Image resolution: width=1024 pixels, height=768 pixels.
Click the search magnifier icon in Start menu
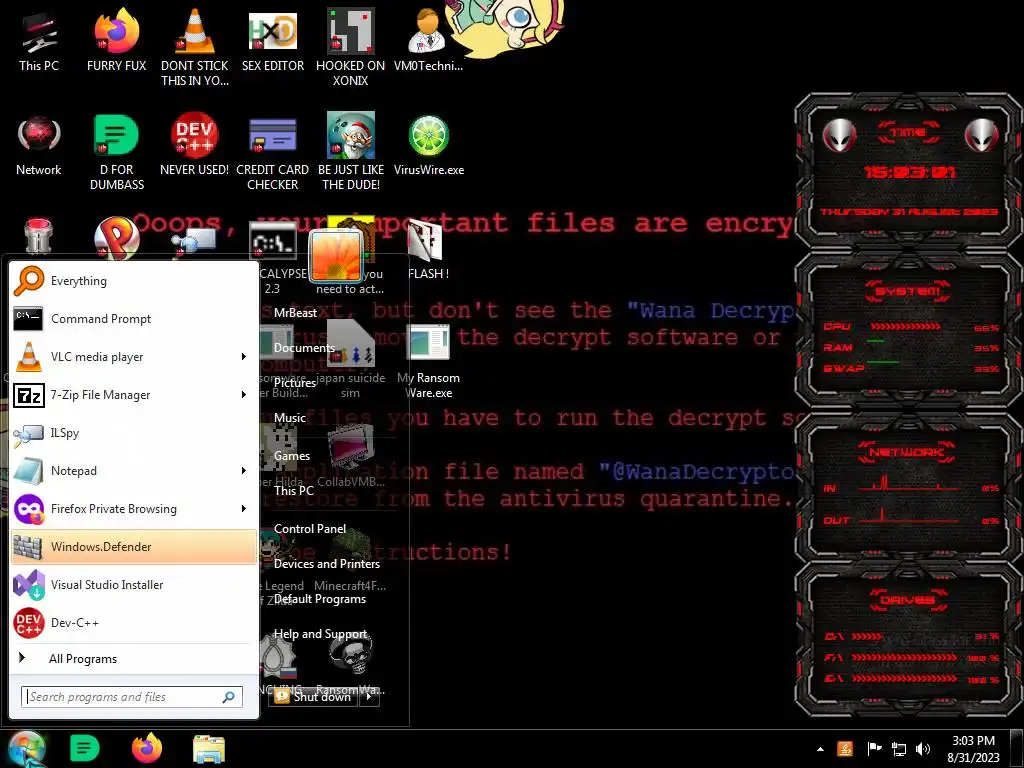click(229, 697)
